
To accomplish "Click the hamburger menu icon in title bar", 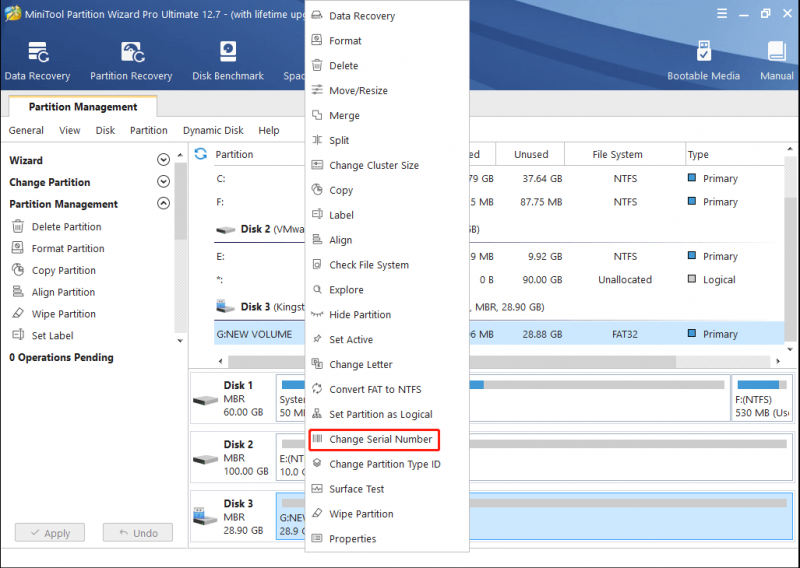I will [722, 14].
